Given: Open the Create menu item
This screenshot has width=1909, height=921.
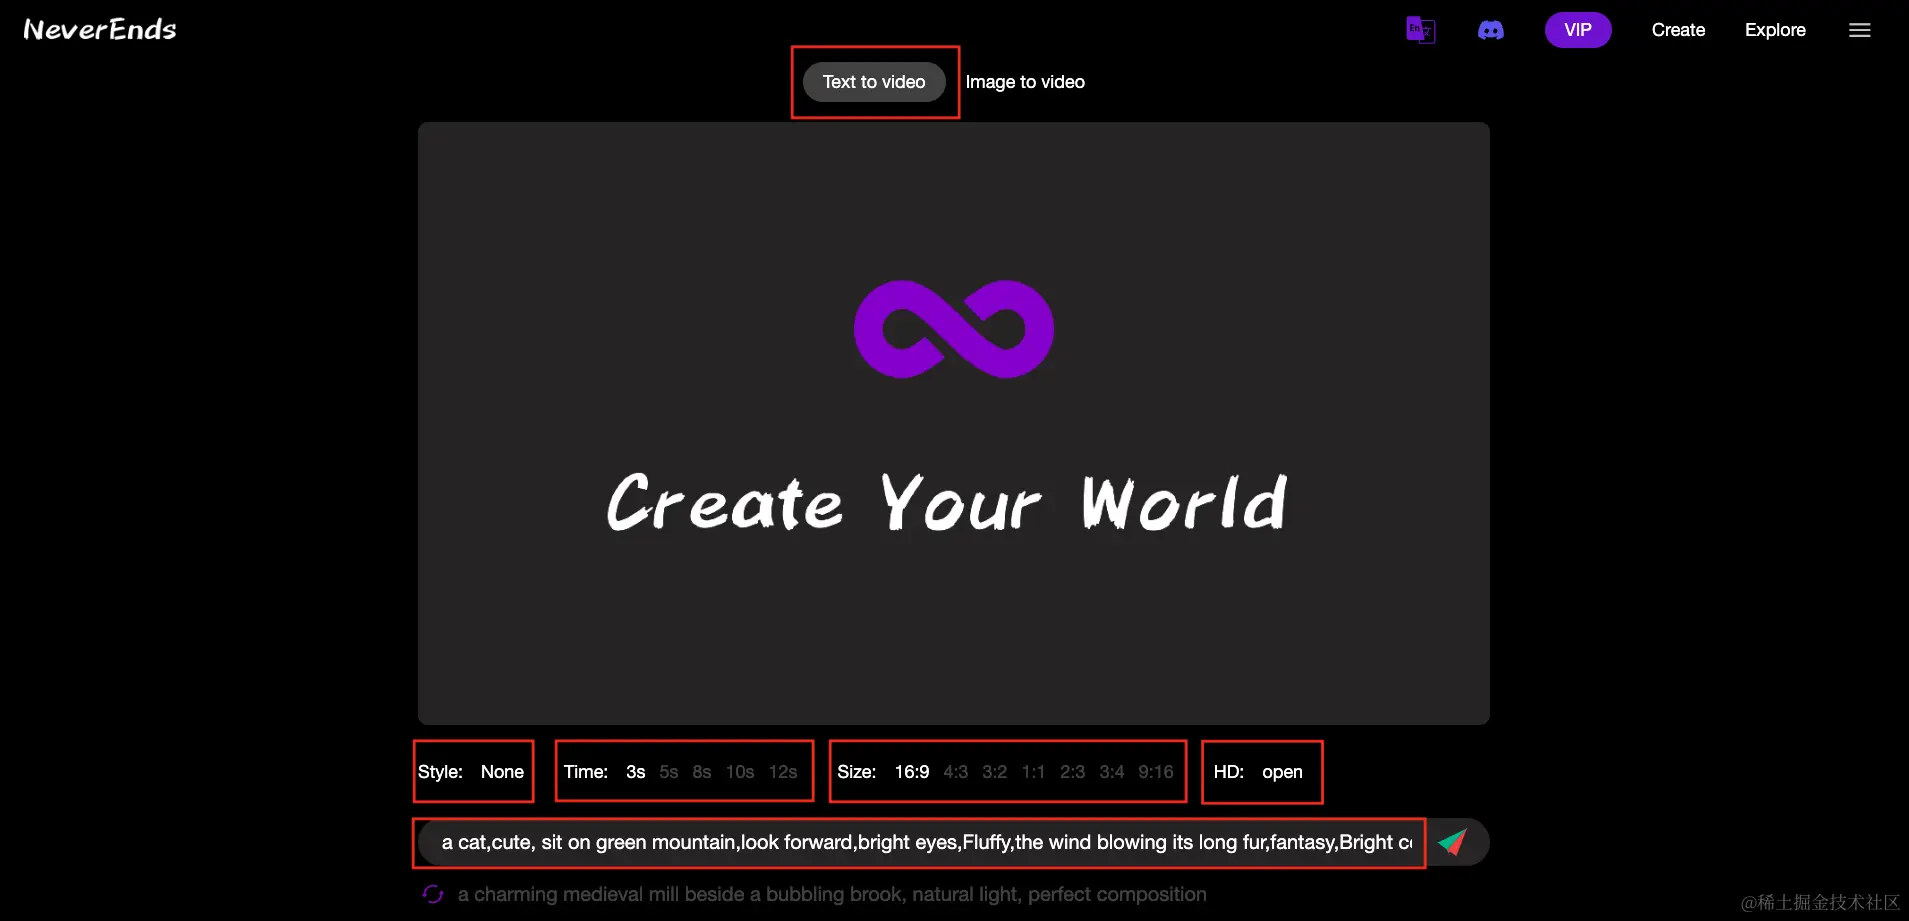Looking at the screenshot, I should 1678,30.
